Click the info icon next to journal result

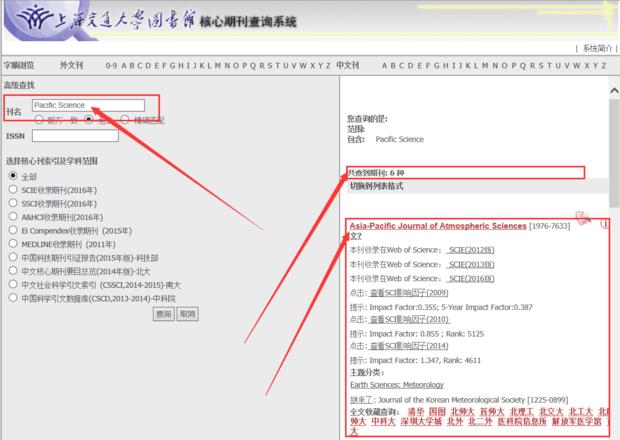(x=604, y=224)
